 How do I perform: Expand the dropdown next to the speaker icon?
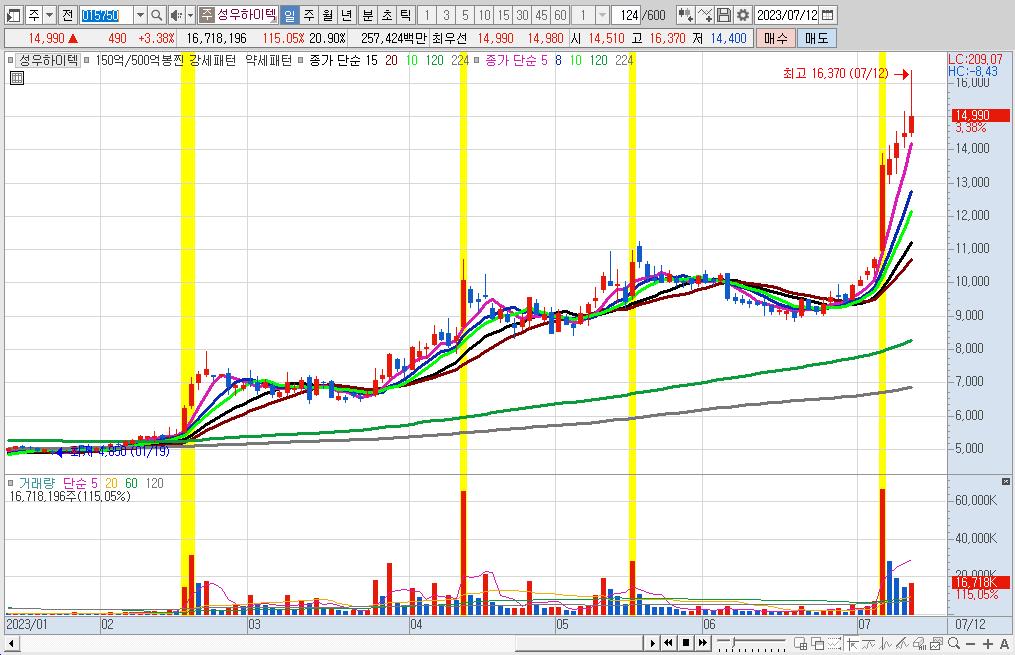pyautogui.click(x=190, y=15)
